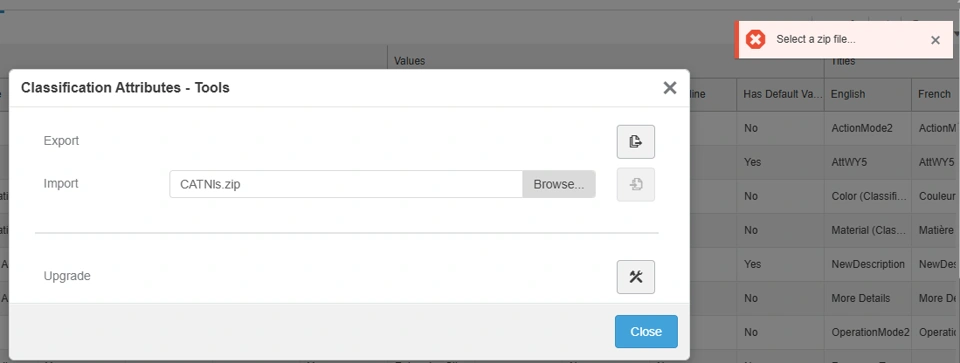This screenshot has width=960, height=363.
Task: Dismiss the 'Select a zip file...' notification
Action: (x=935, y=40)
